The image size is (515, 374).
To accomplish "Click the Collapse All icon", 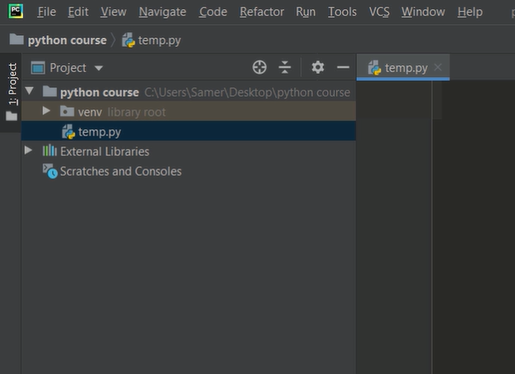I will click(x=285, y=67).
